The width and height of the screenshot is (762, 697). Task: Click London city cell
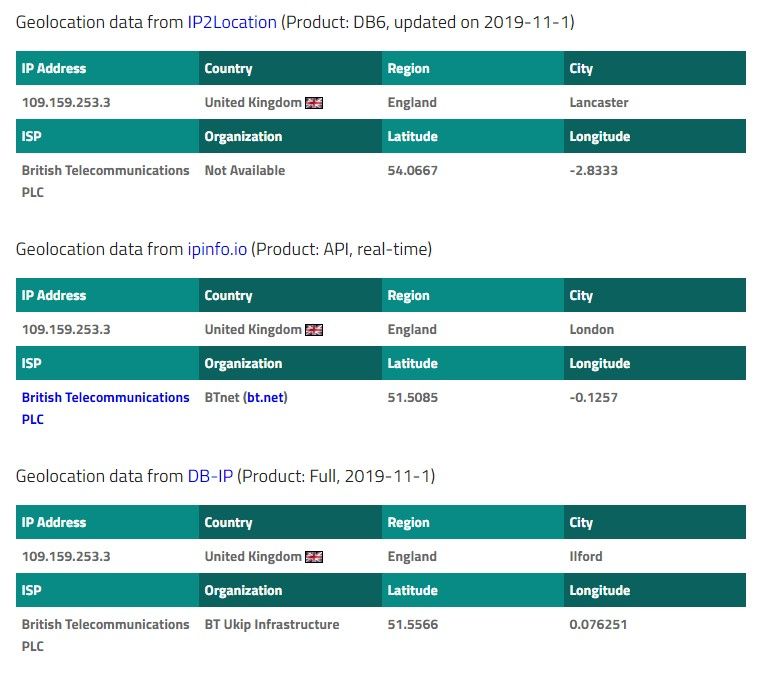pos(592,330)
